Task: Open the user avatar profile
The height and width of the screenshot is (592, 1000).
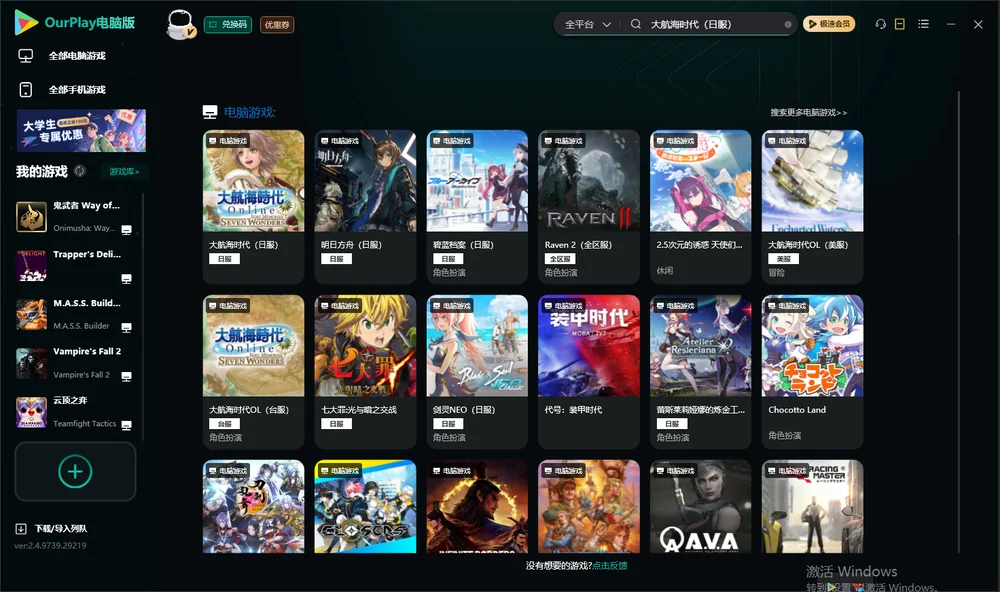Action: pyautogui.click(x=180, y=24)
